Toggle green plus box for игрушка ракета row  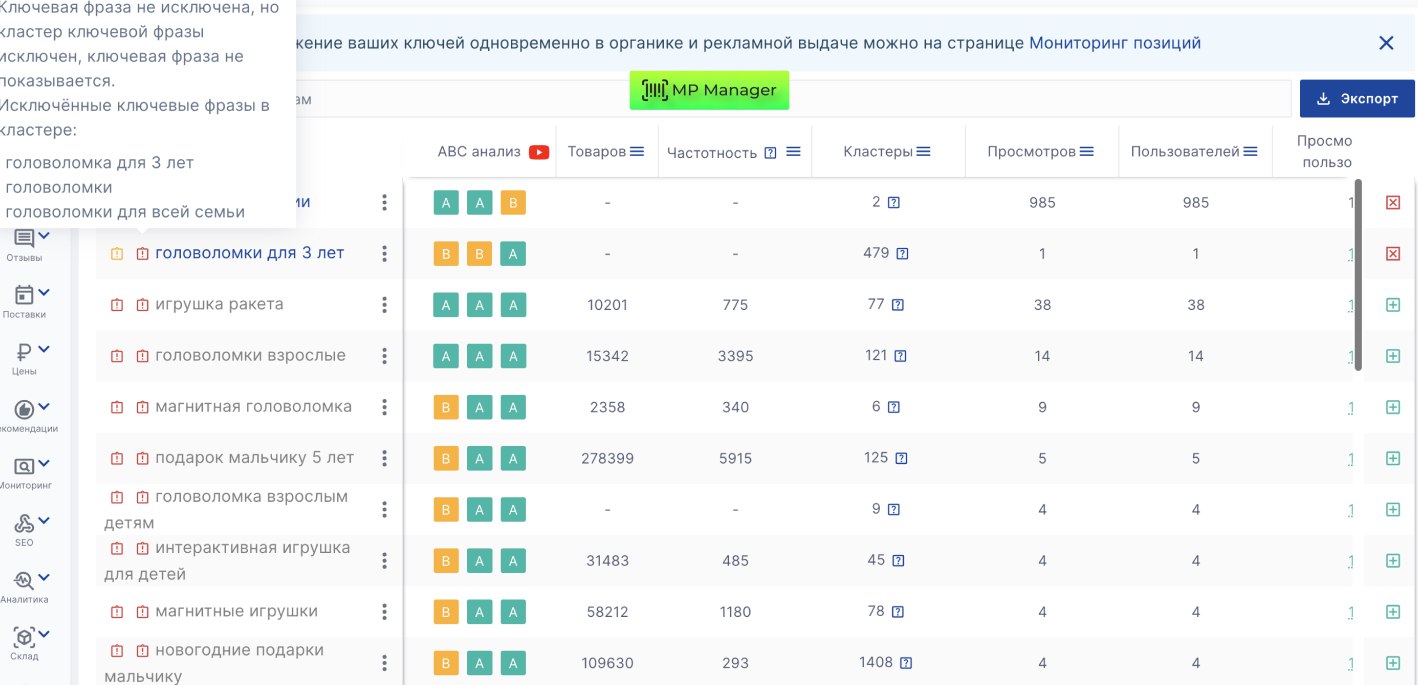coord(1393,305)
